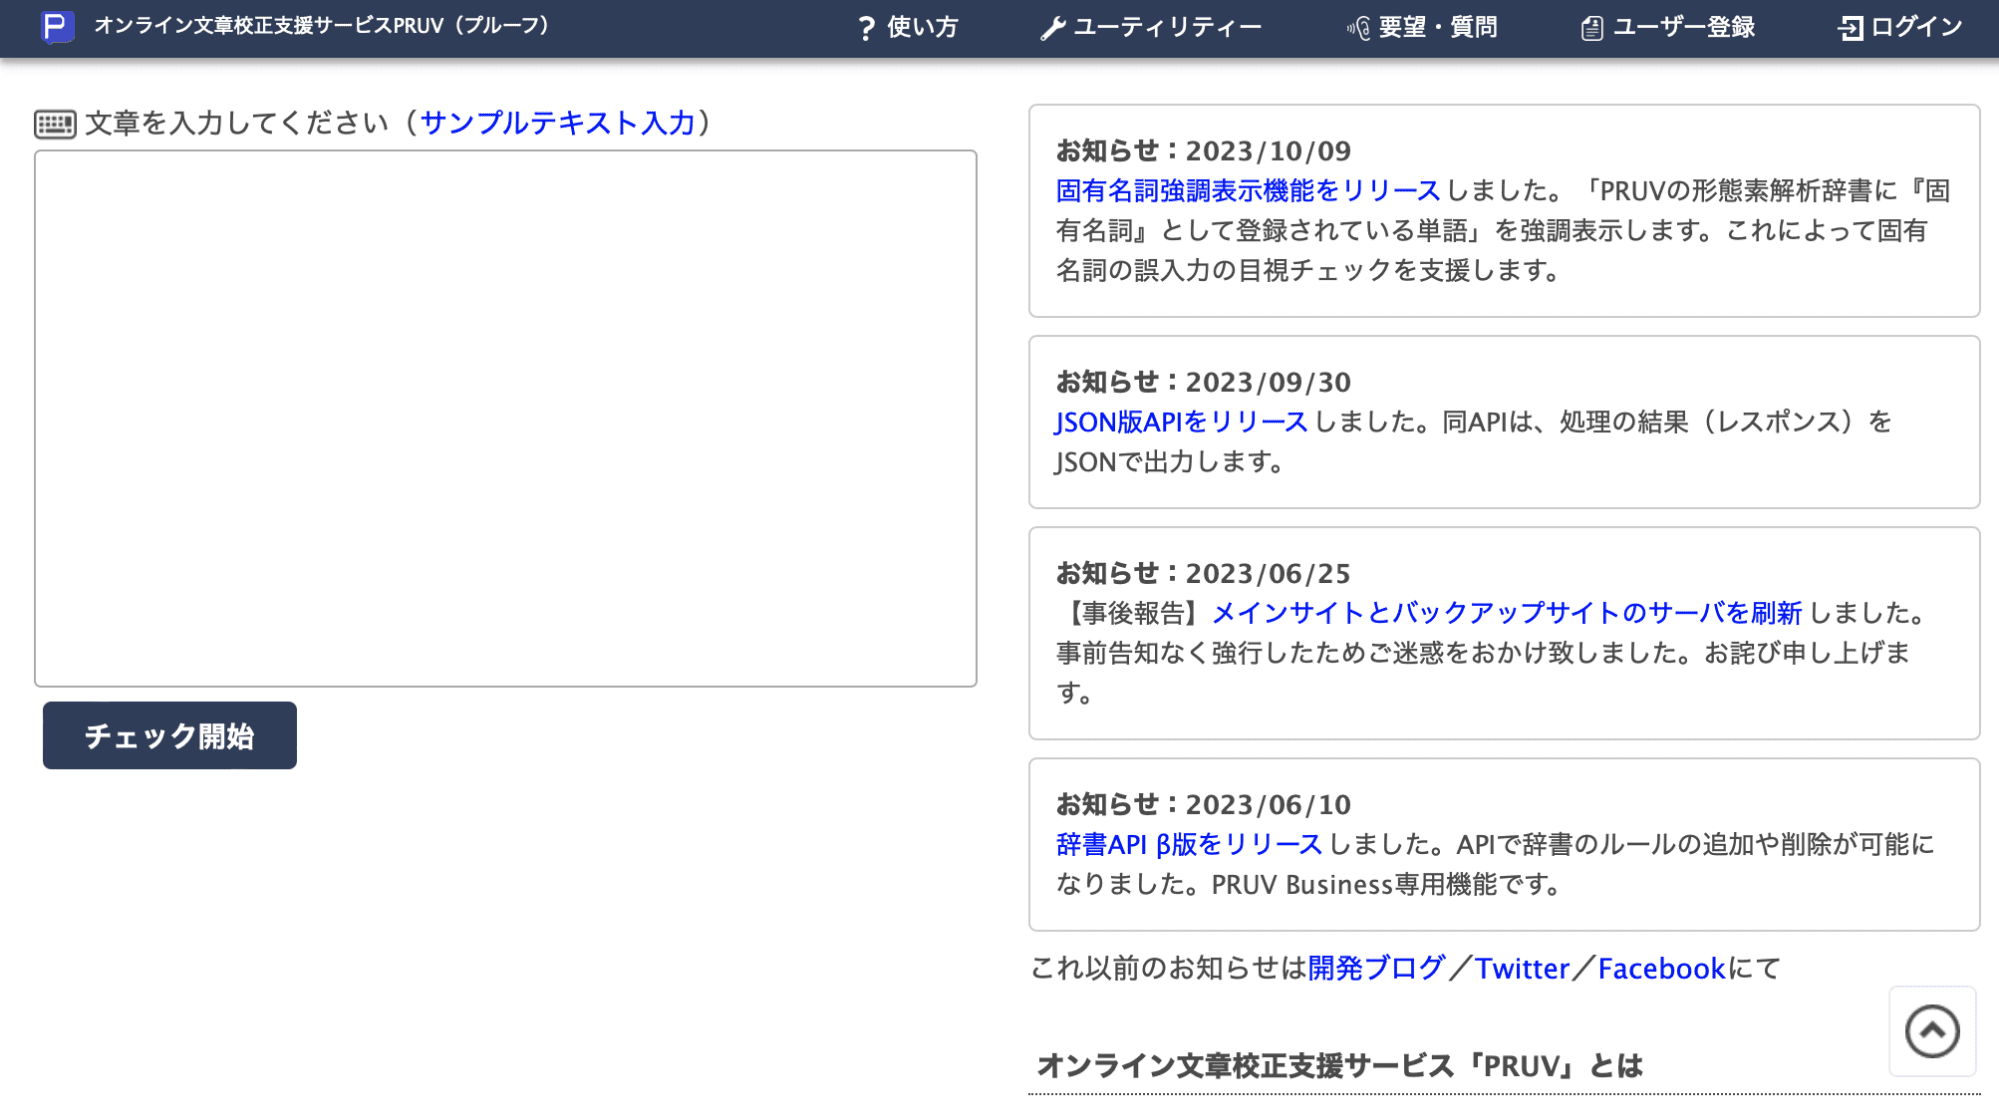Viewport: 1999px width, 1115px height.
Task: Click heading オンライン文章校正支援サービス「PRUV」とは
Action: tap(1340, 1066)
